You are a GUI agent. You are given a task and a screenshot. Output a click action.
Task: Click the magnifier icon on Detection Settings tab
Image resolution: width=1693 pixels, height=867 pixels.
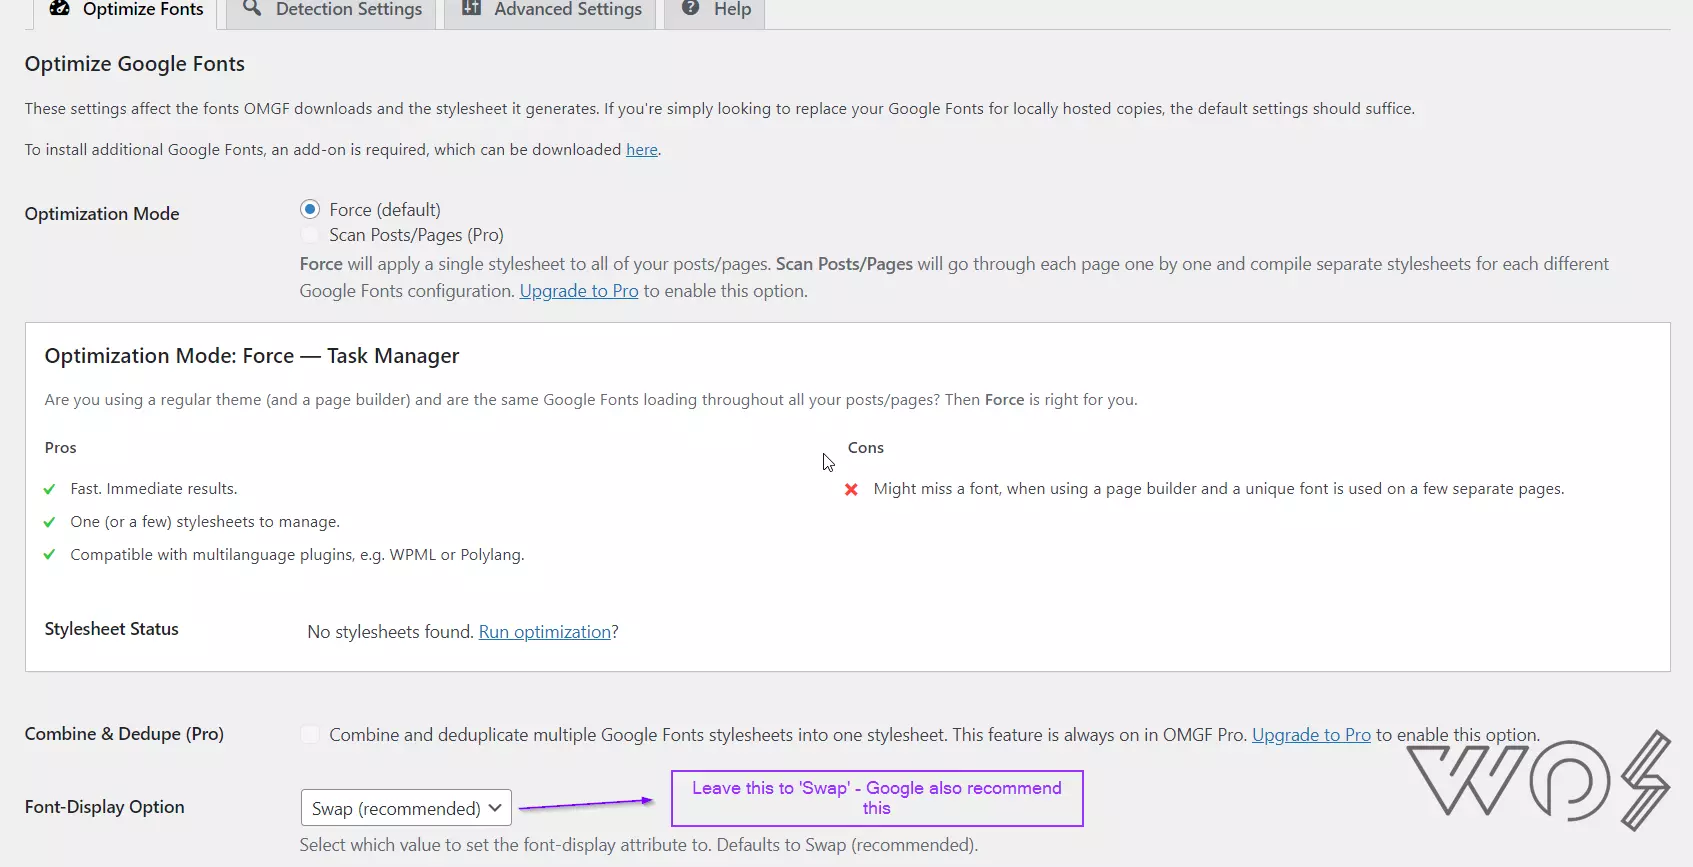click(x=252, y=8)
